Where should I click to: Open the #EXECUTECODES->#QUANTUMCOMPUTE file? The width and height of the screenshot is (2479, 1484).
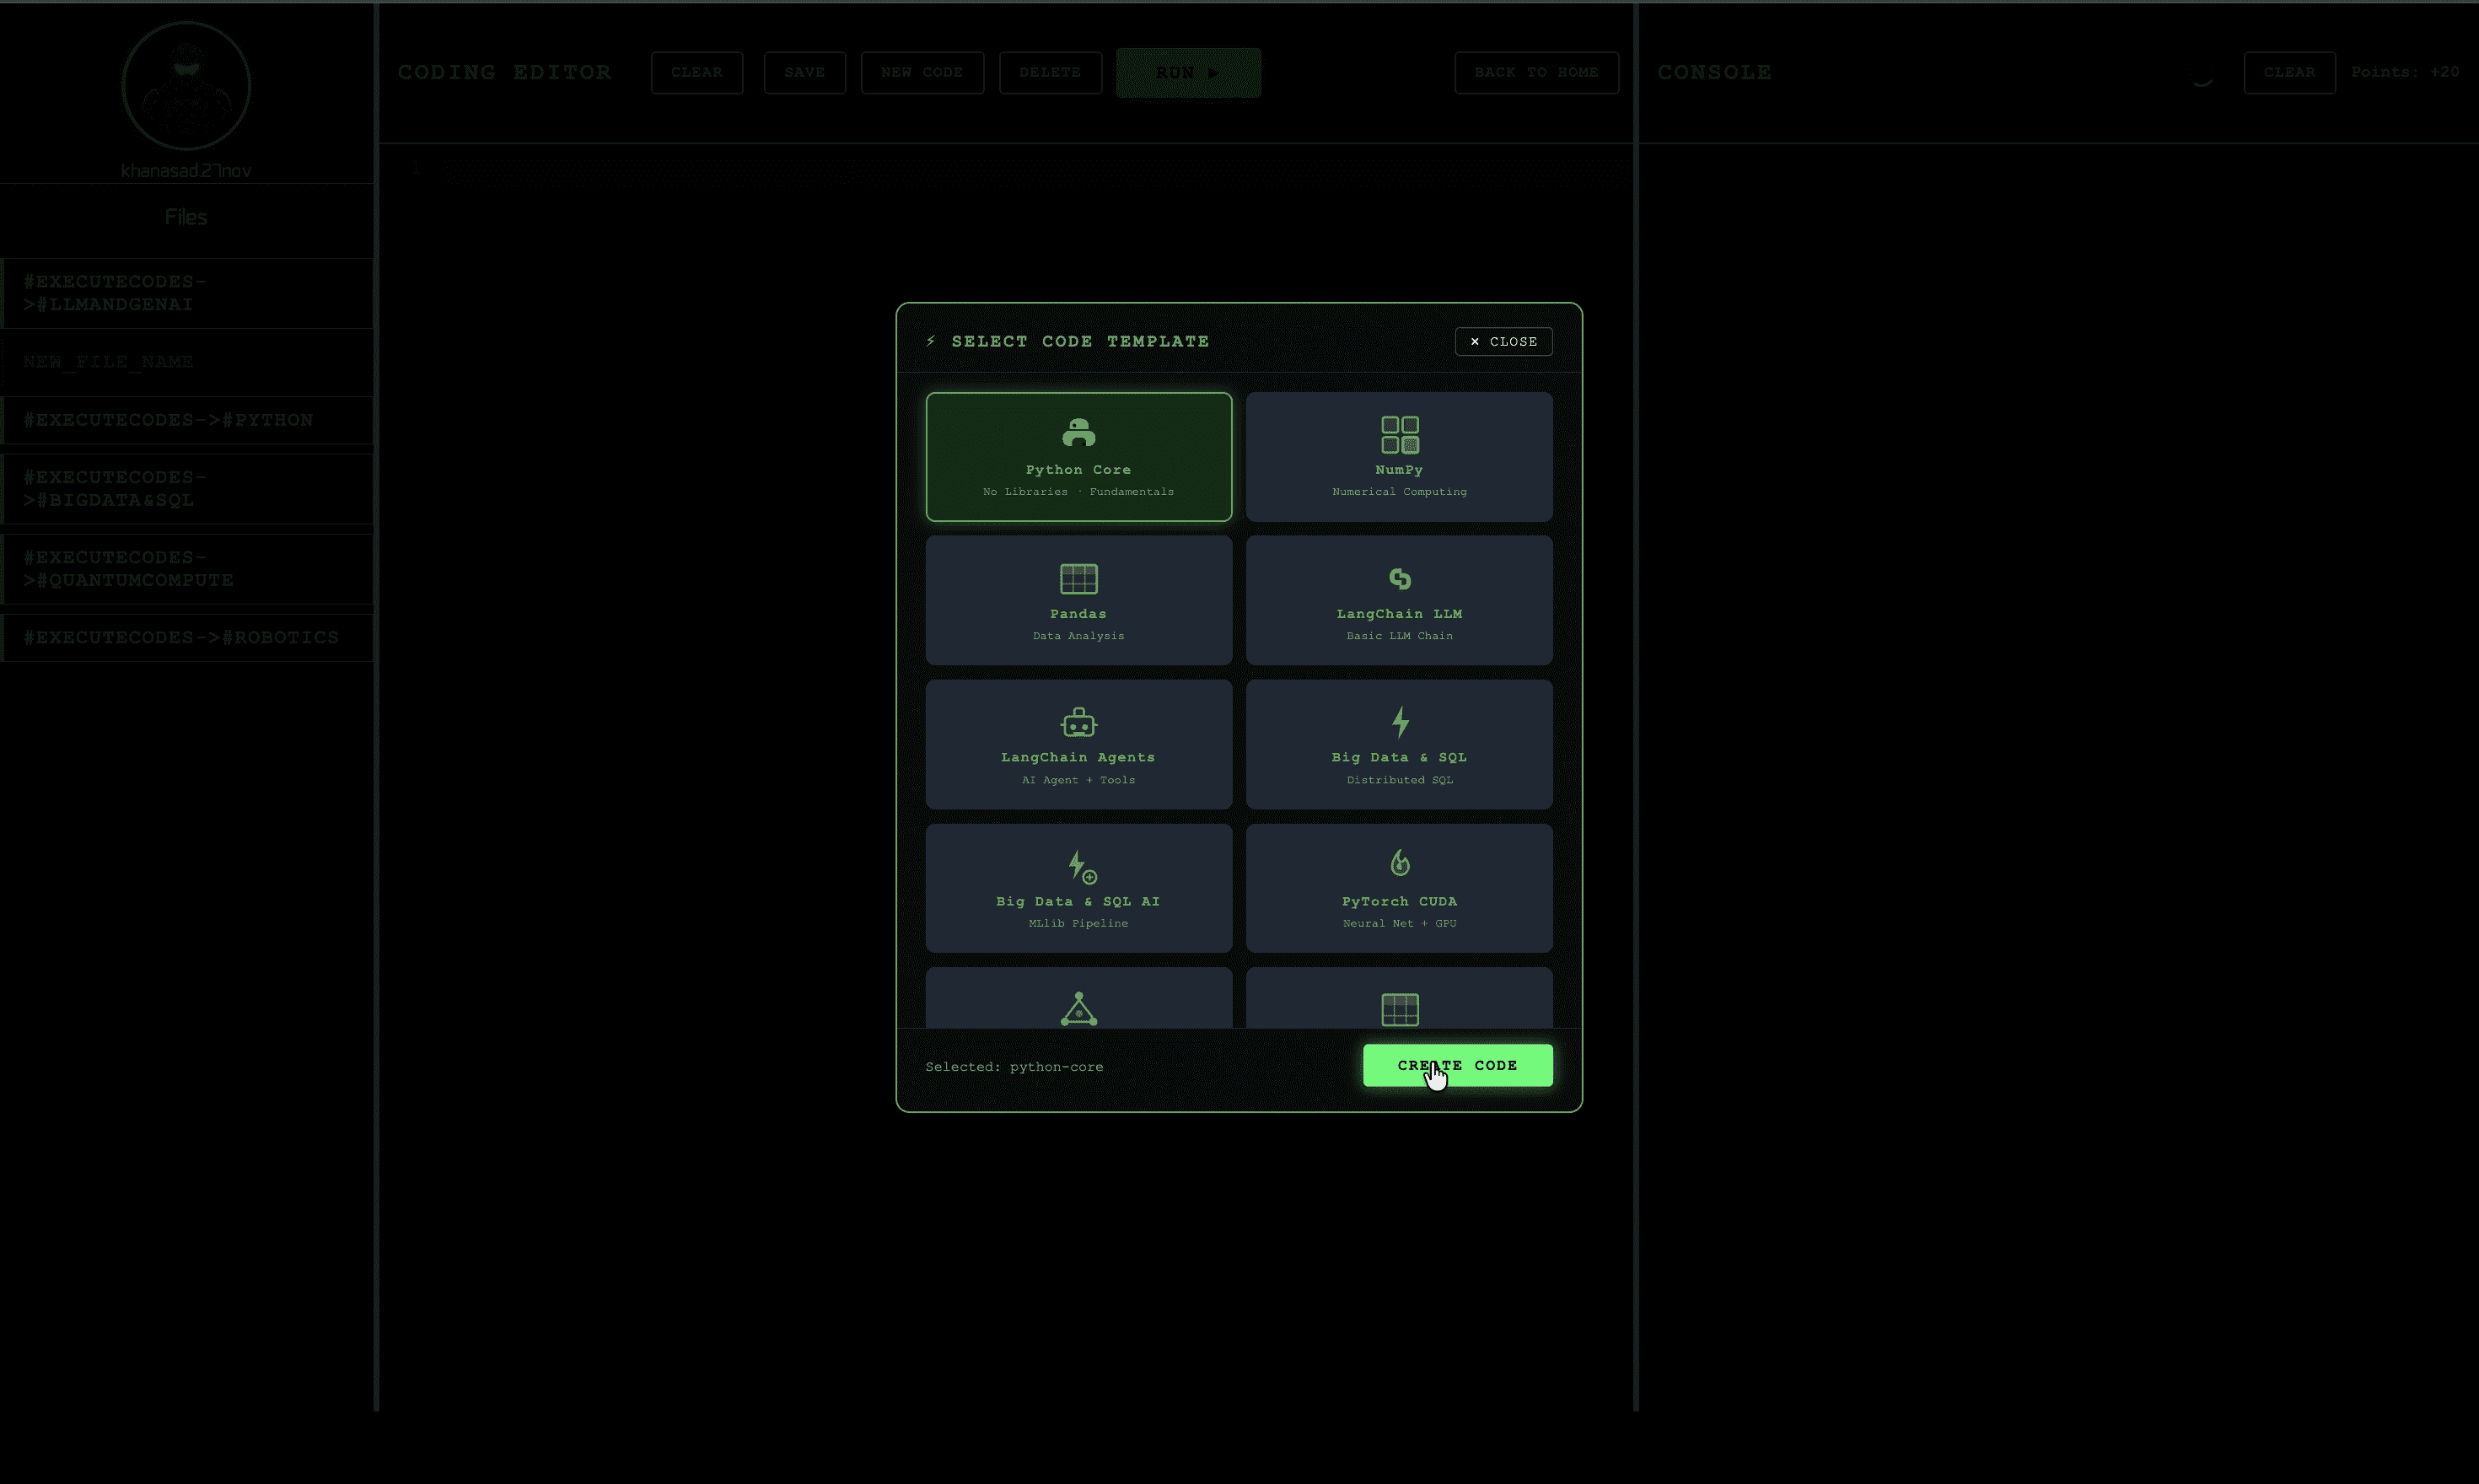pos(188,569)
